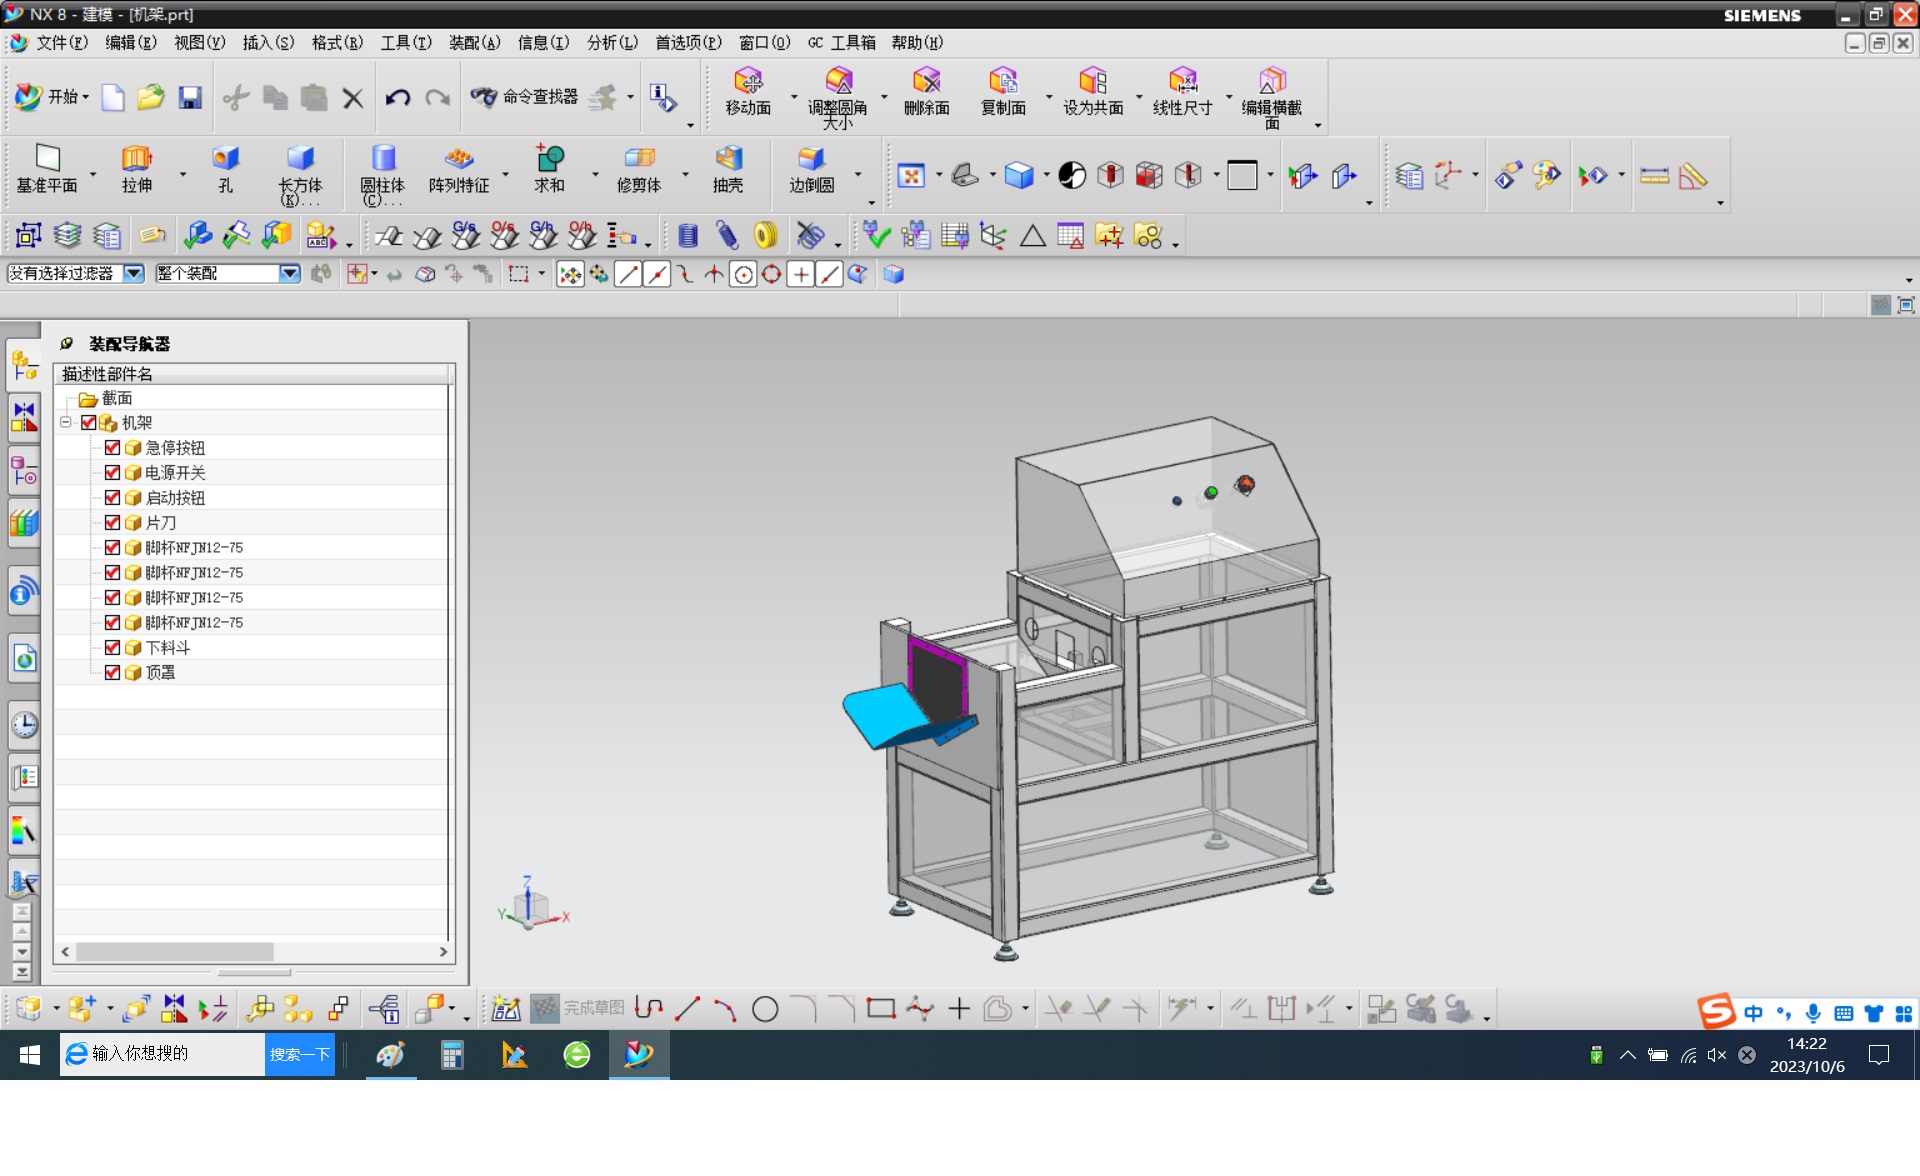Click the Datum Plane (基准平面) tool
This screenshot has width=1920, height=1176.
click(x=47, y=159)
